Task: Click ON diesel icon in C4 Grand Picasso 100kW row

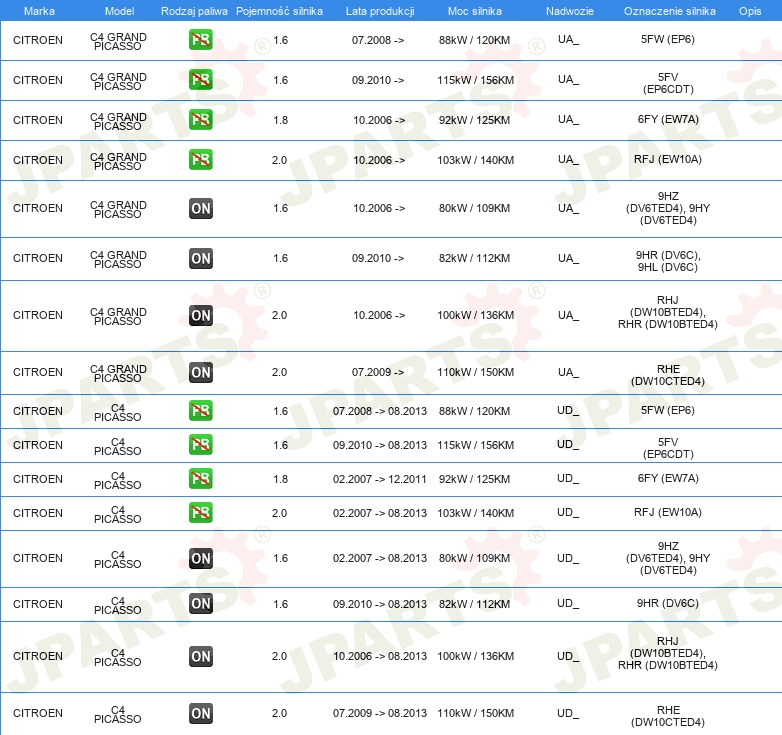Action: (201, 315)
